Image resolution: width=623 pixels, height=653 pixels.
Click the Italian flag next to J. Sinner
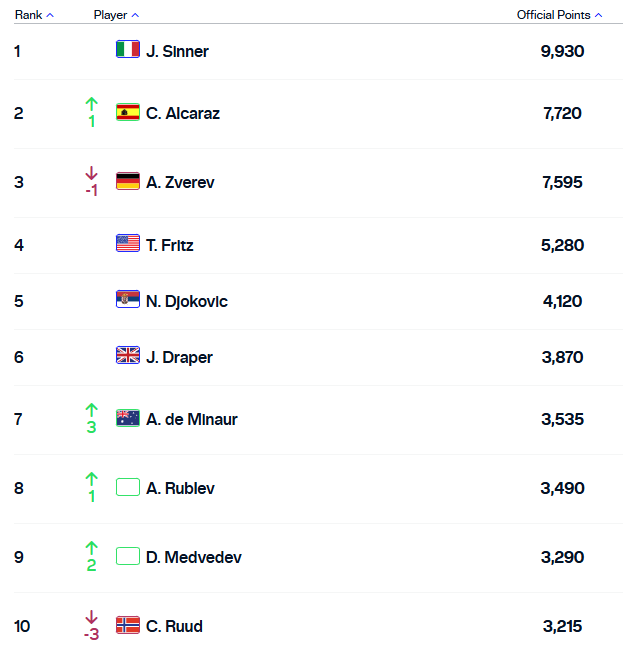pyautogui.click(x=127, y=50)
